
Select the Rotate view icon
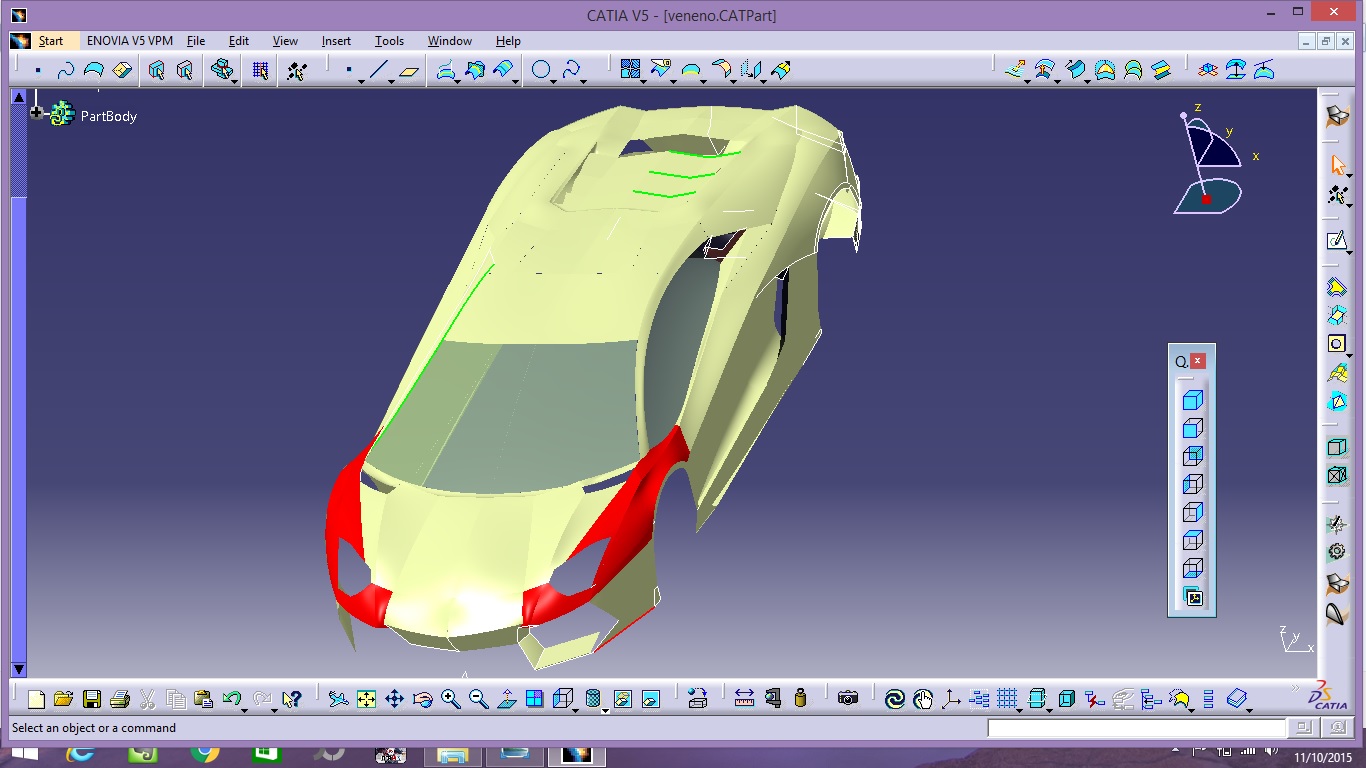[x=423, y=699]
